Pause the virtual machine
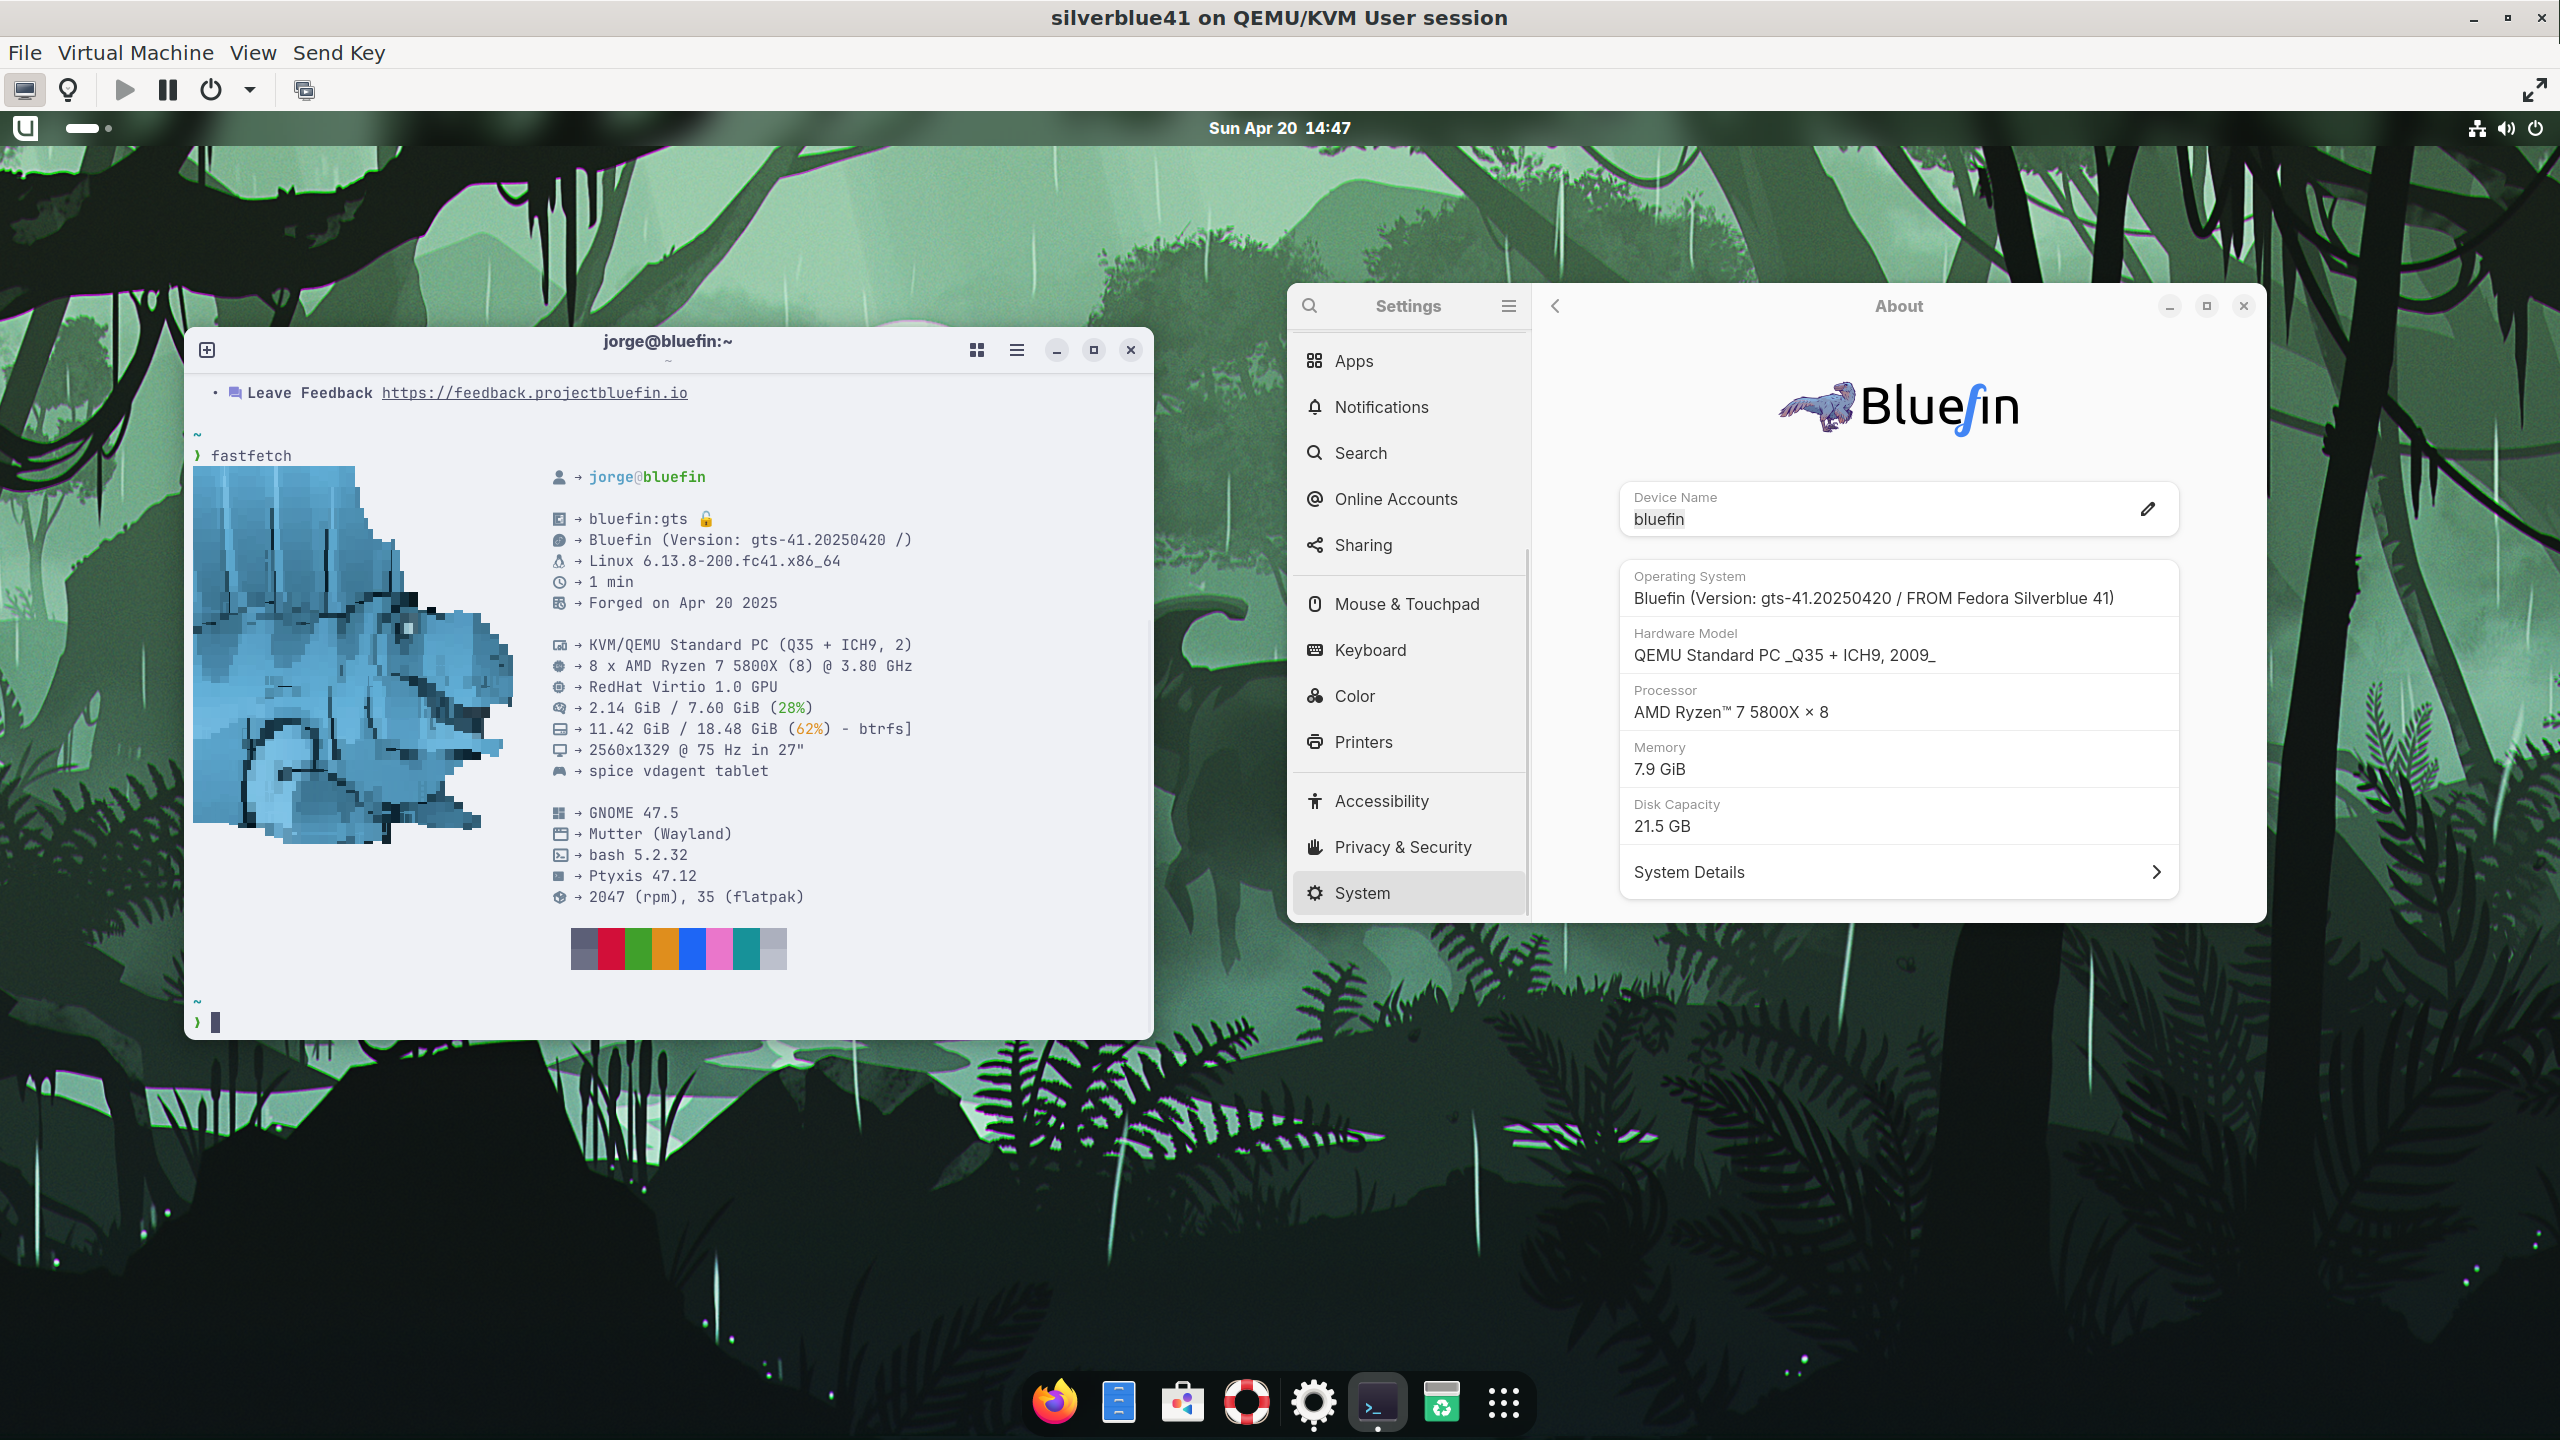2560x1440 pixels. point(167,90)
